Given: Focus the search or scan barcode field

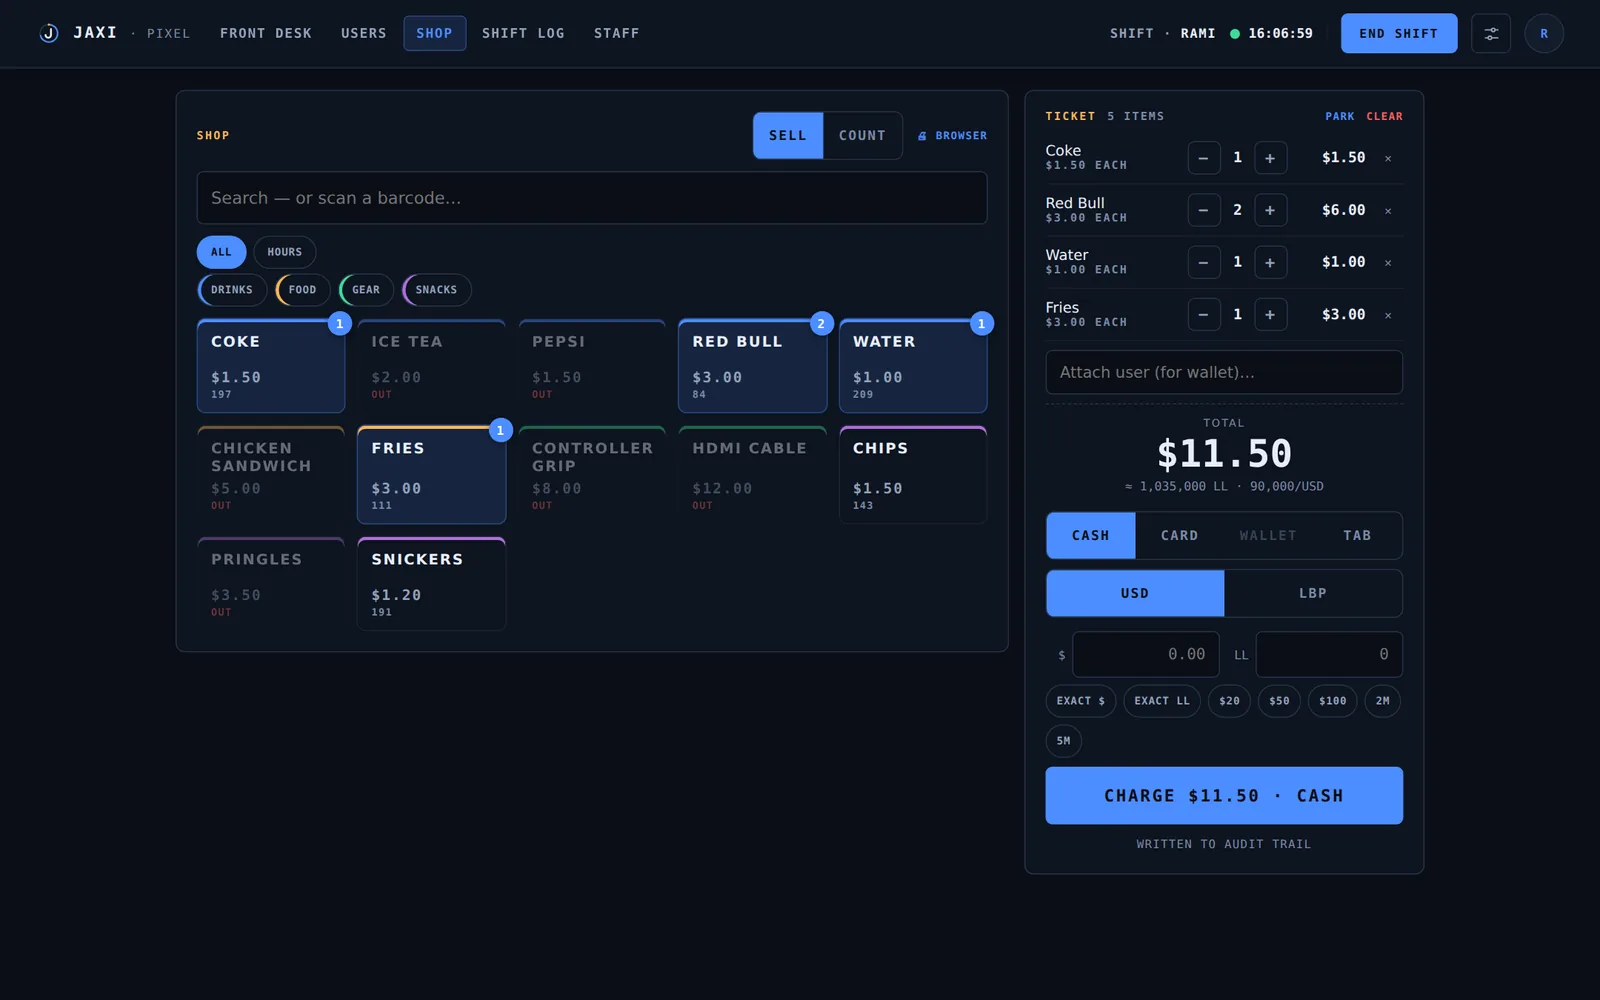Looking at the screenshot, I should click(592, 198).
